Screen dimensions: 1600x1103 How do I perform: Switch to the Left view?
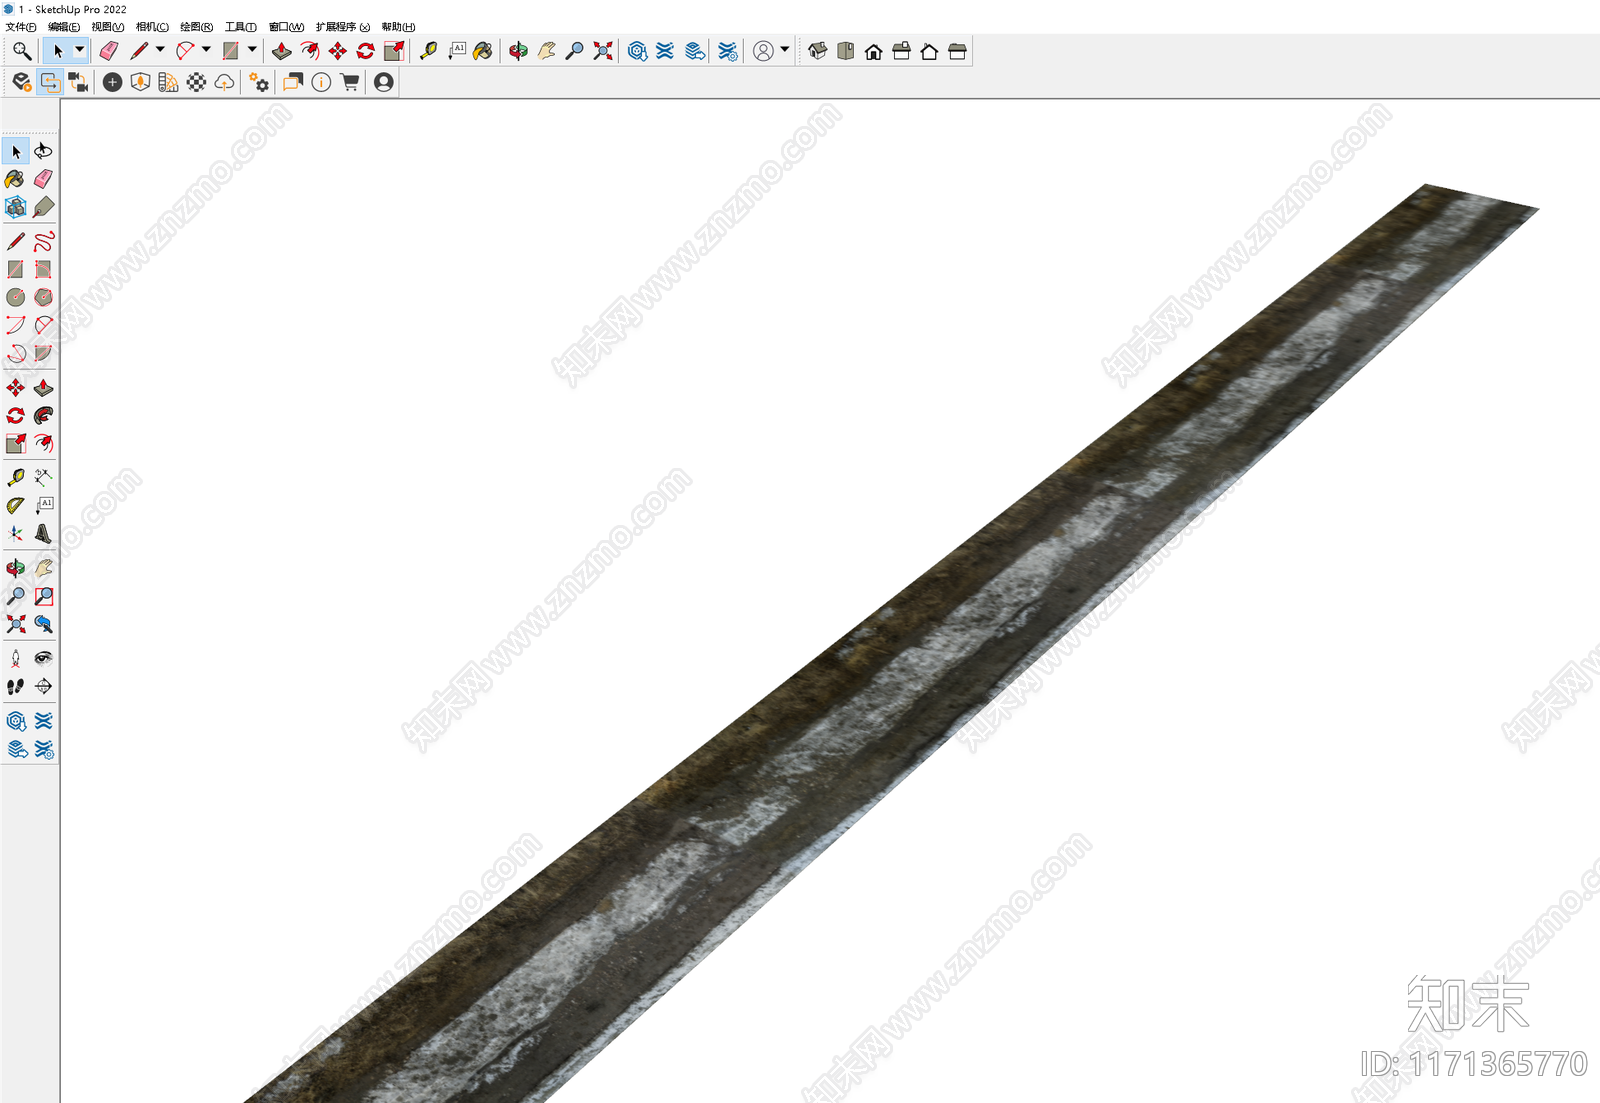(957, 51)
